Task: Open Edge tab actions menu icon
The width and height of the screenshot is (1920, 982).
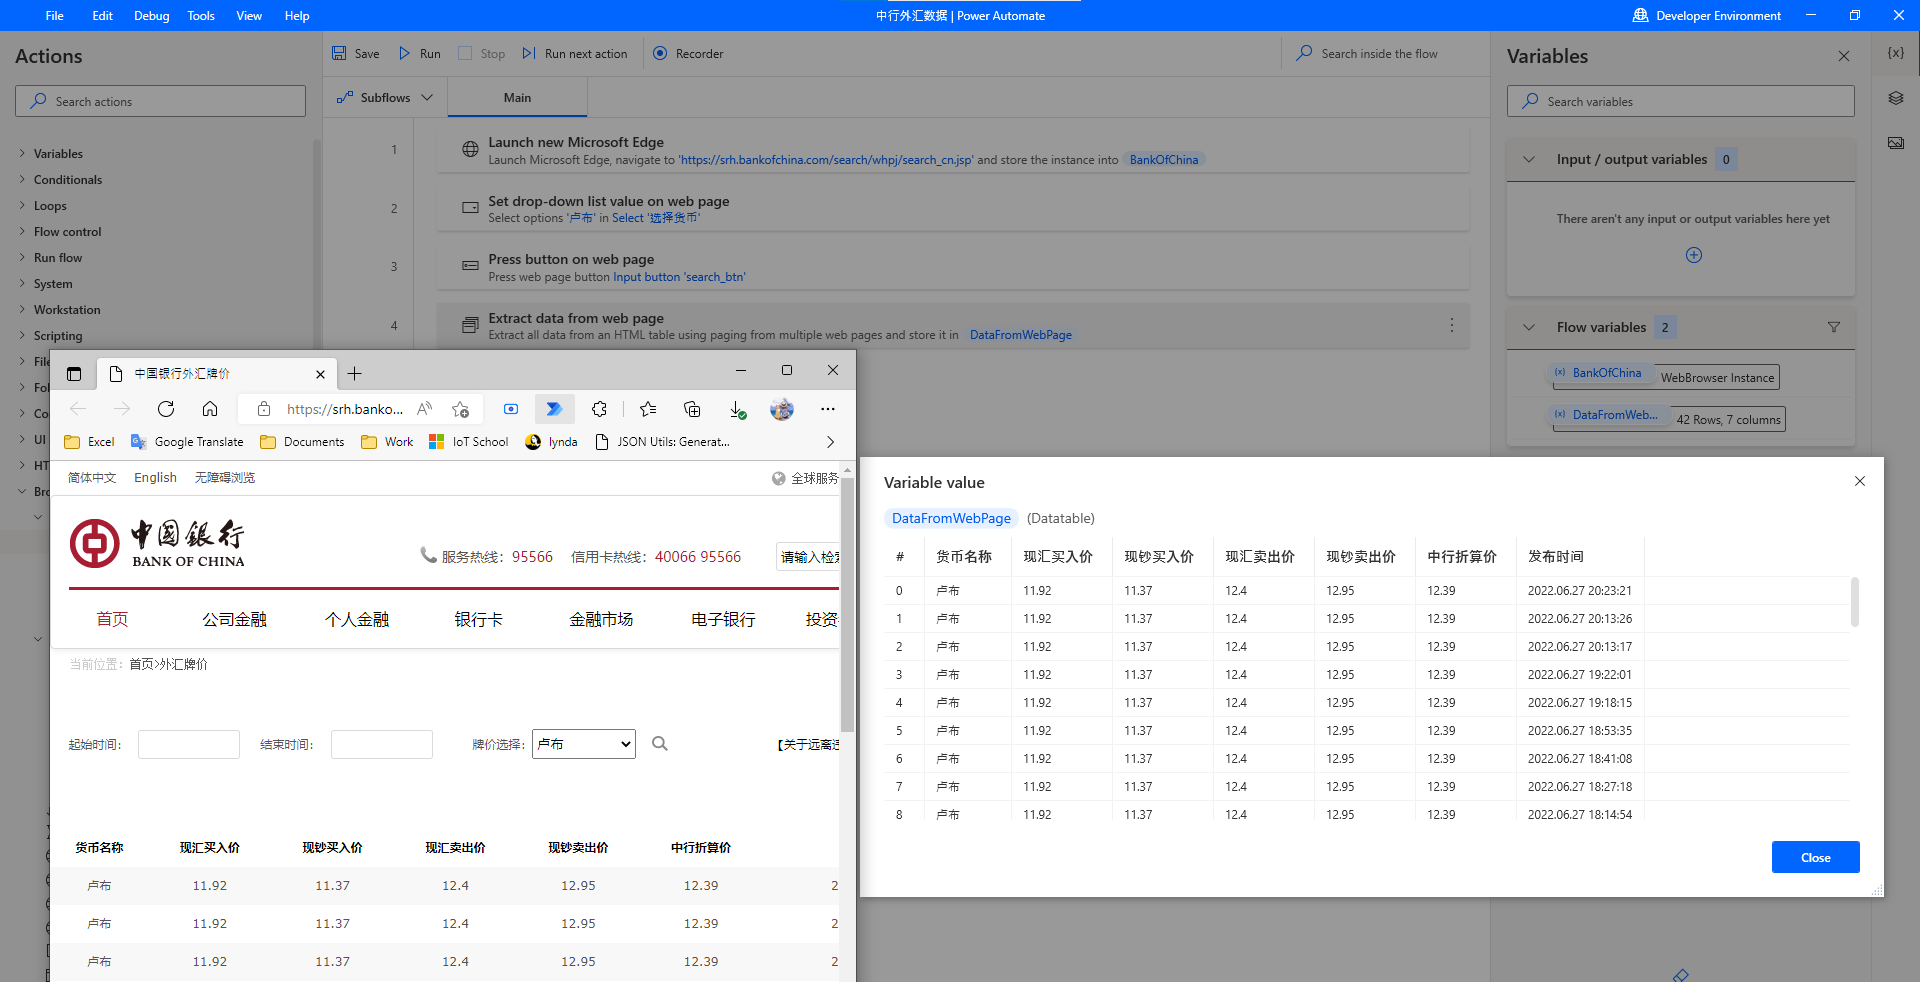Action: click(74, 374)
